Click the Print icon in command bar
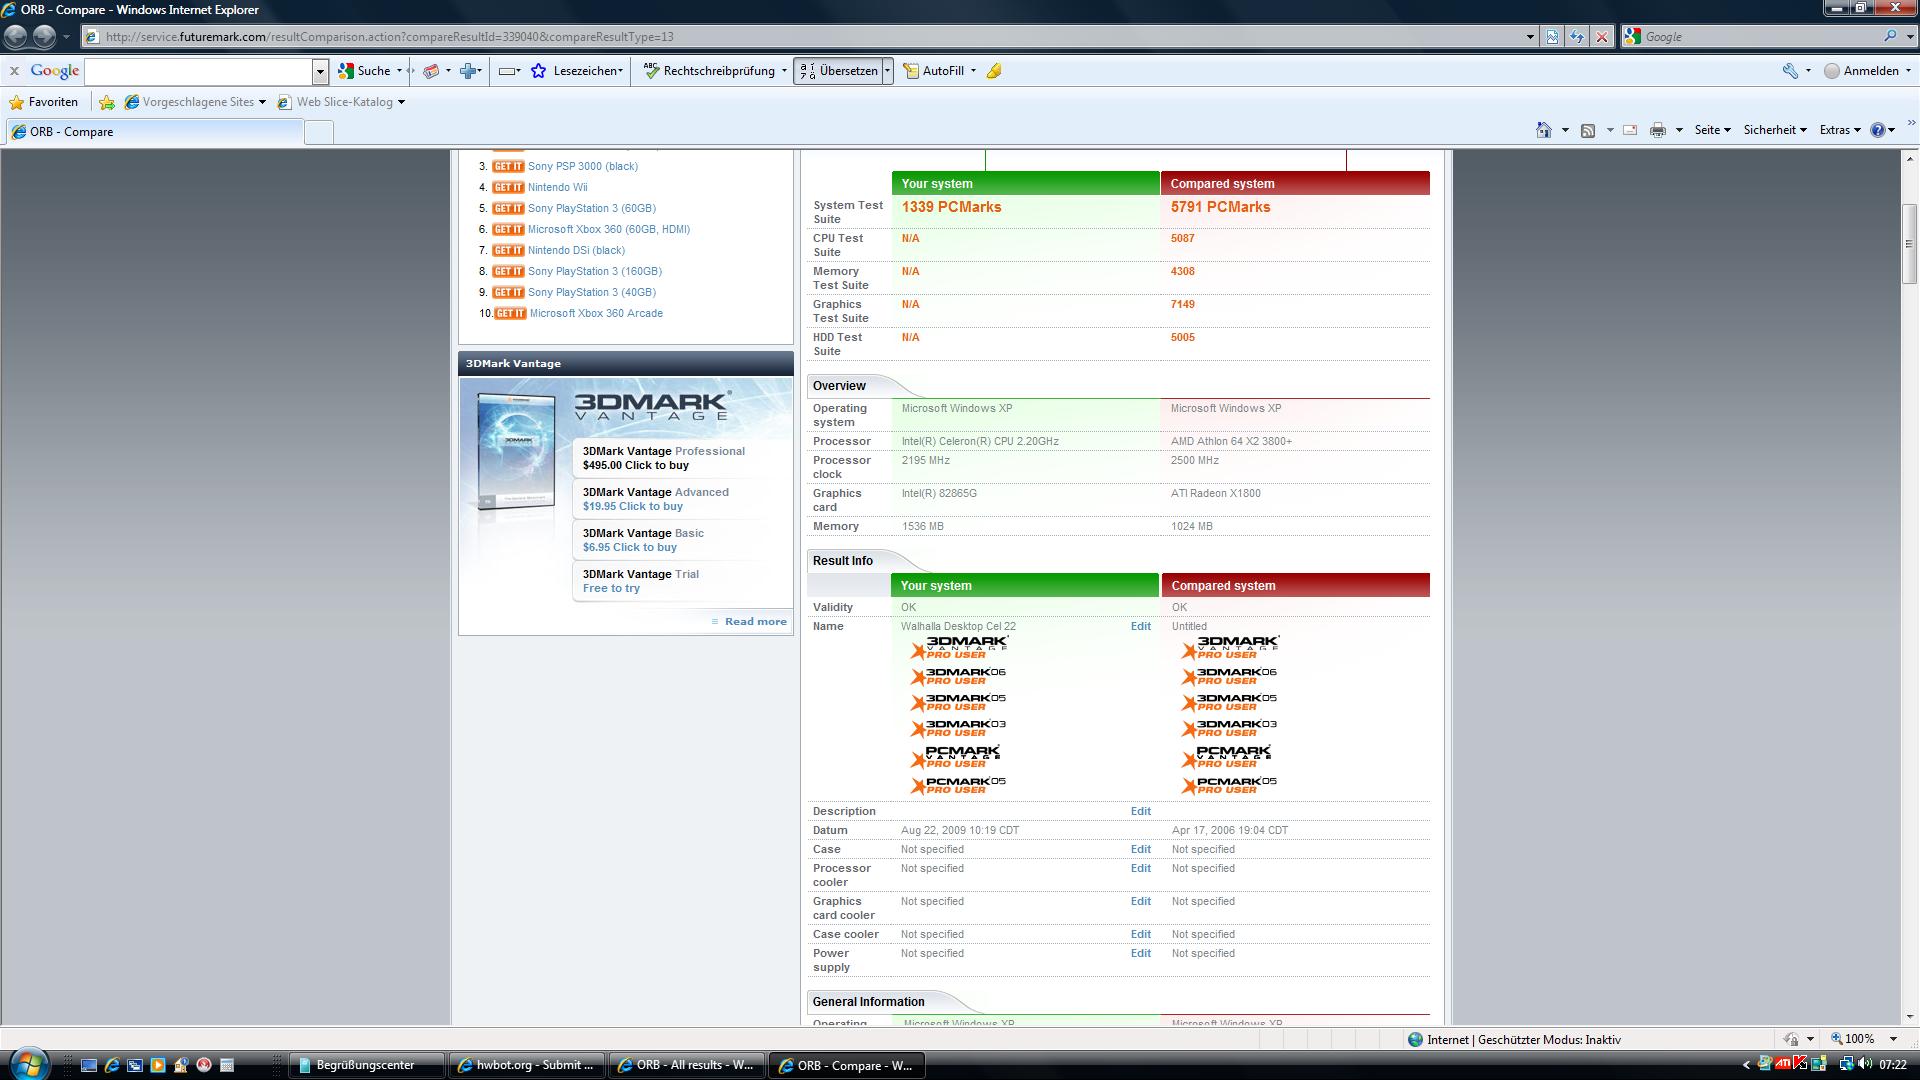The width and height of the screenshot is (1920, 1080). [1658, 130]
